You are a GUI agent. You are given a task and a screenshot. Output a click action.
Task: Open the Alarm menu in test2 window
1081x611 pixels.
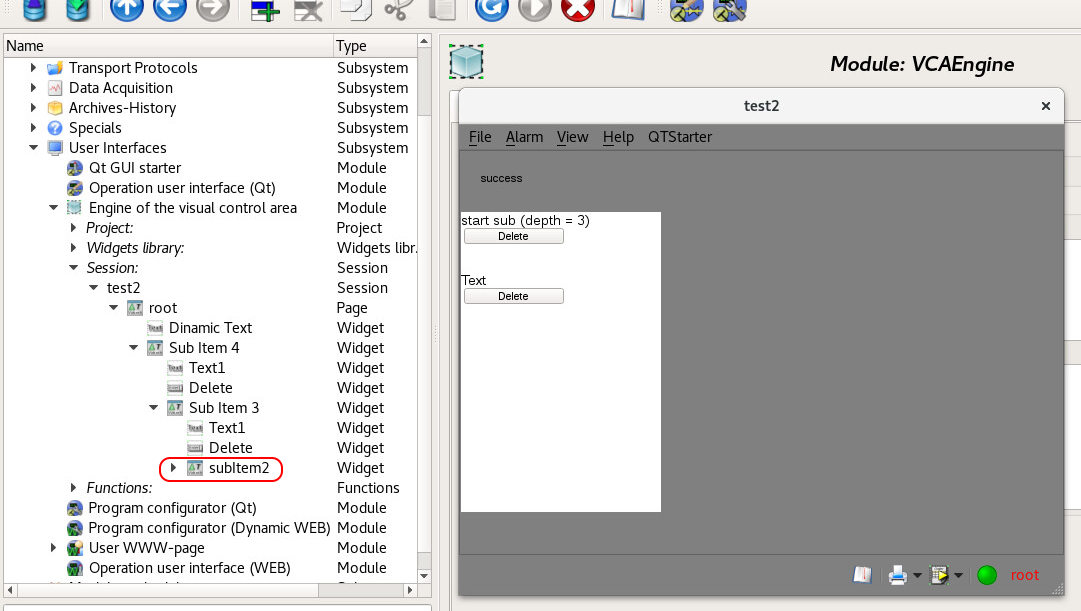click(x=524, y=137)
